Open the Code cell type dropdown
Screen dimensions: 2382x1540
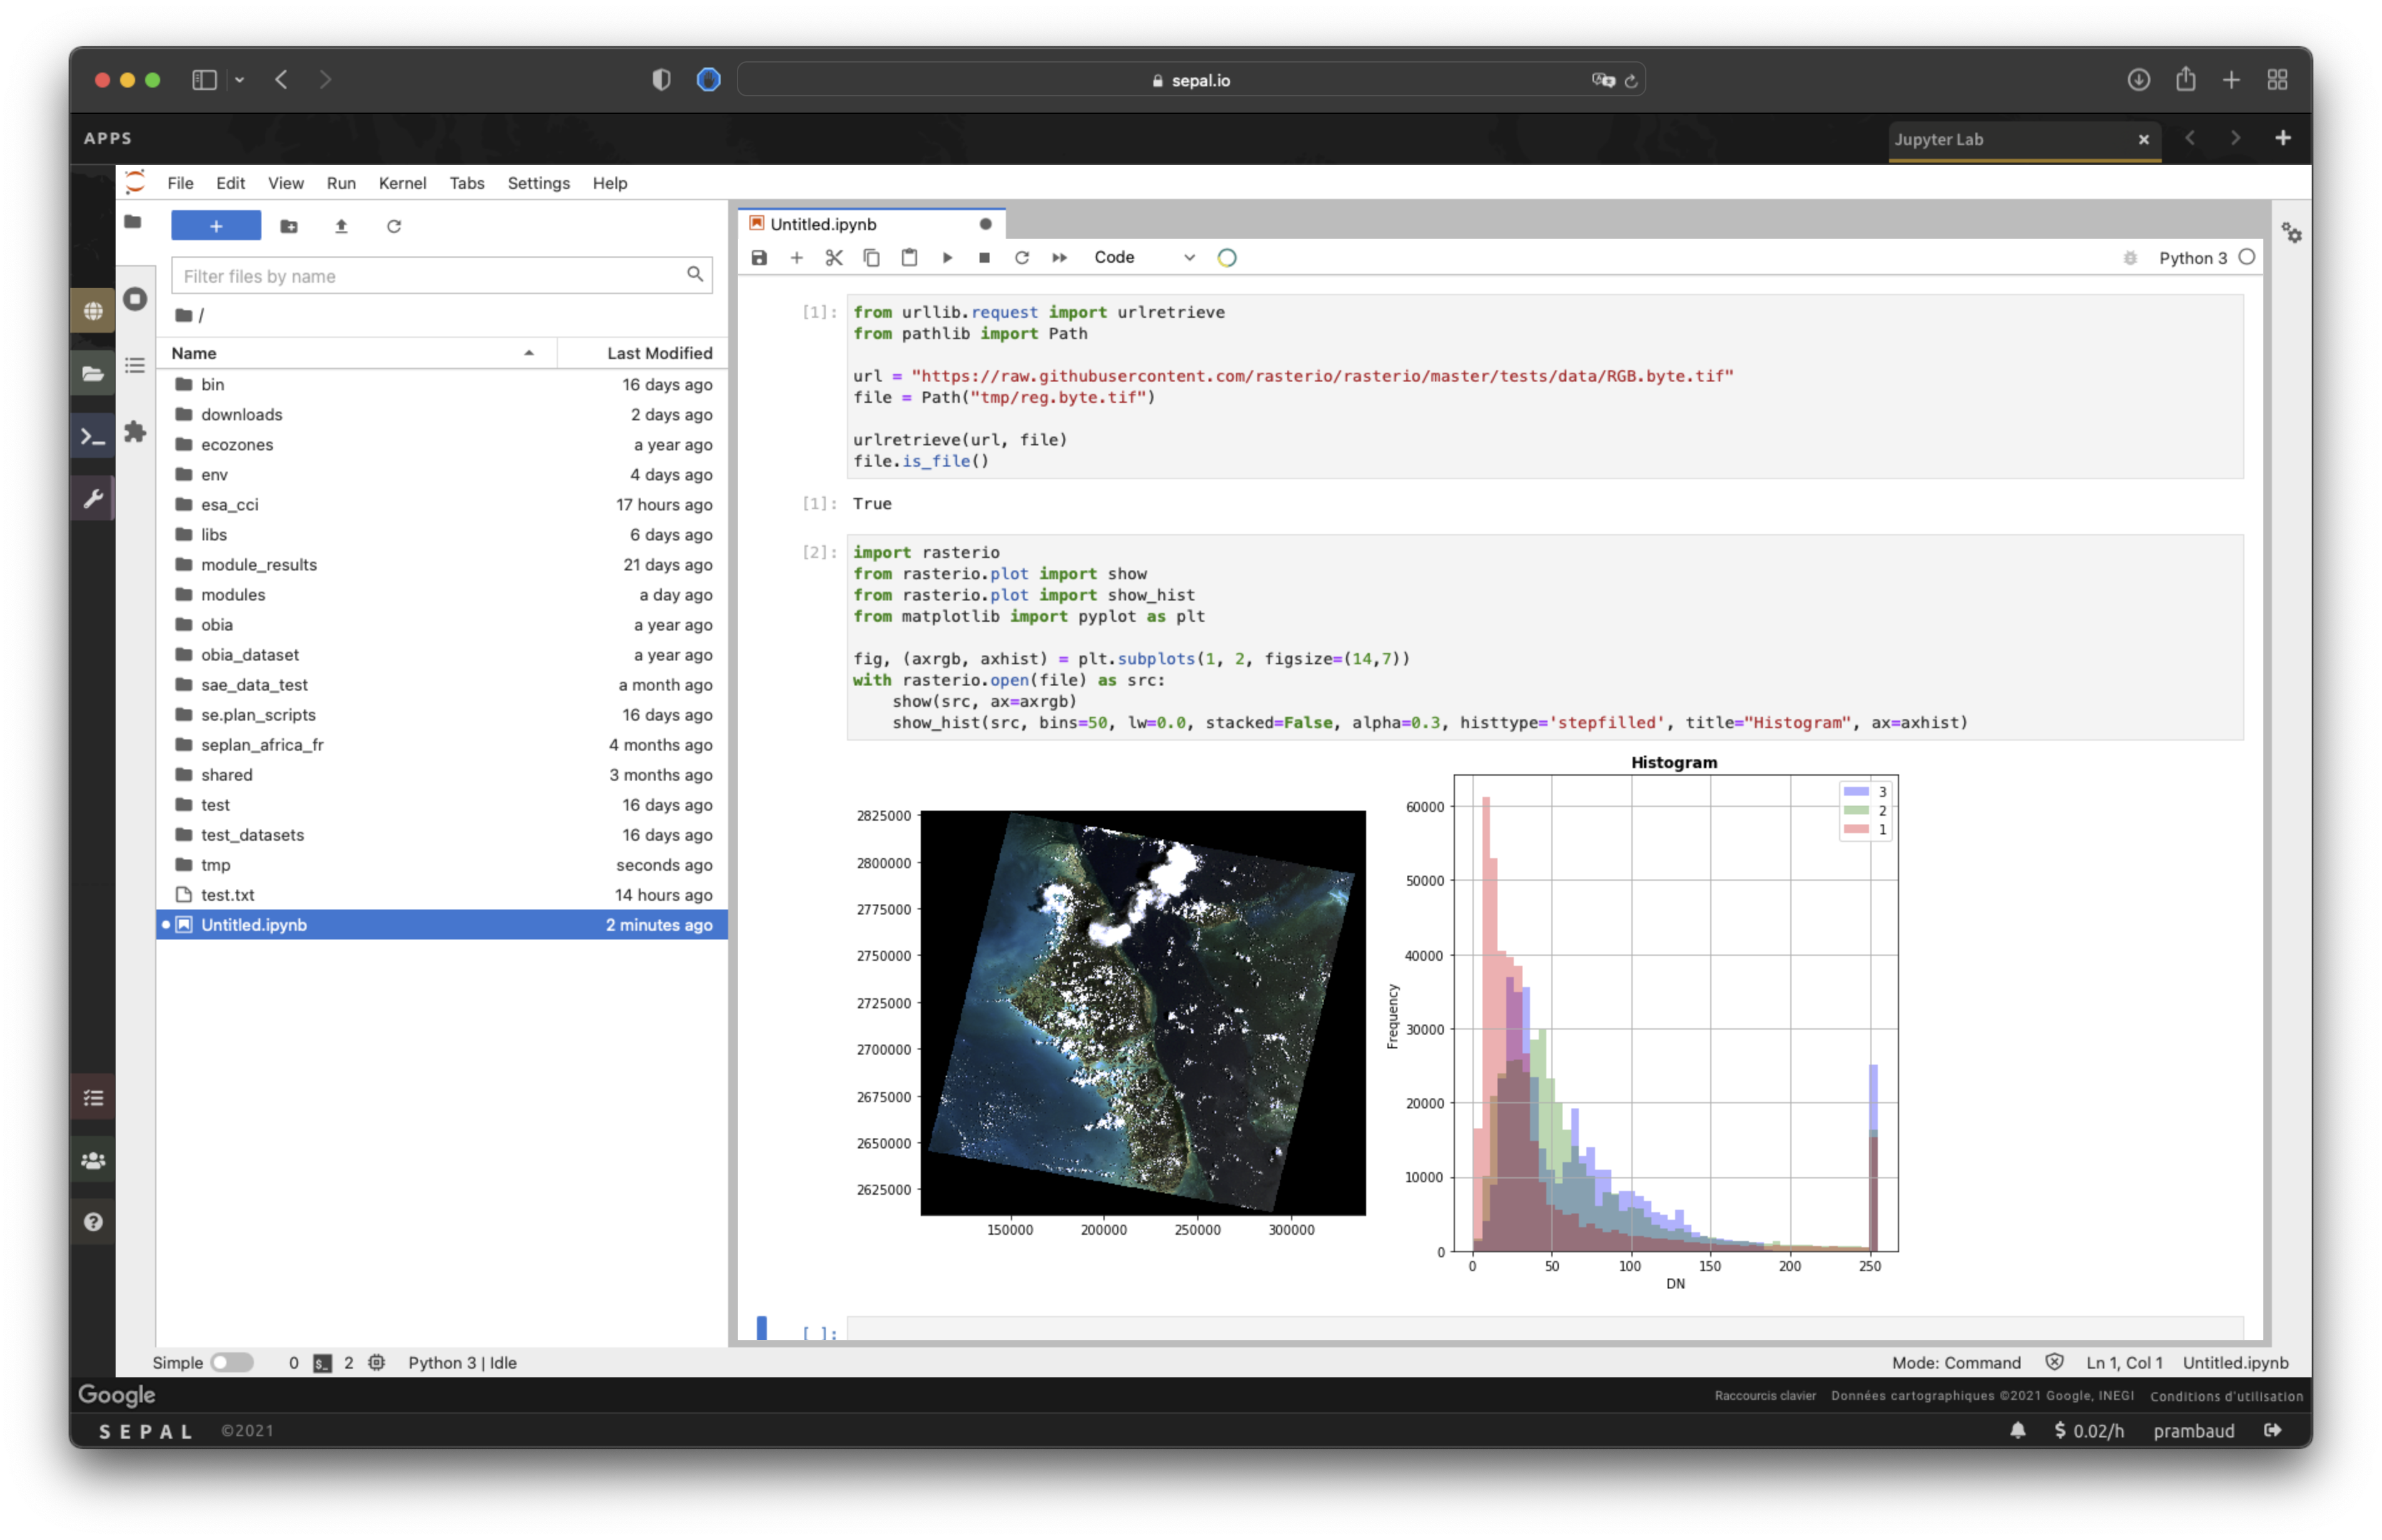coord(1143,258)
